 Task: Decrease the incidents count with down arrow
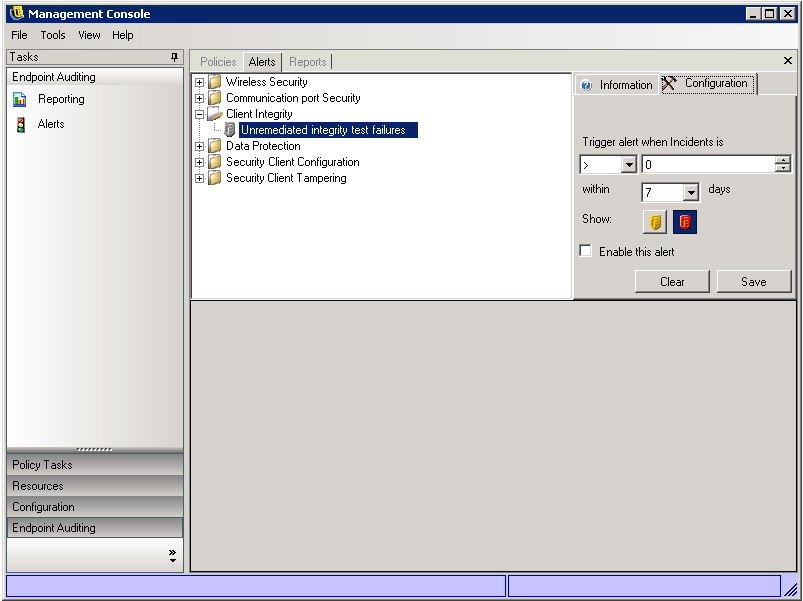[783, 168]
